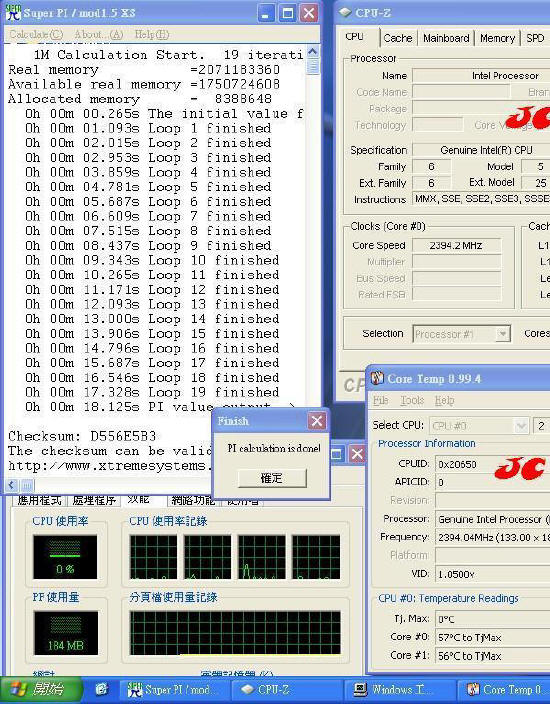Open the Help menu in Core Temp
The height and width of the screenshot is (704, 550).
pos(444,400)
